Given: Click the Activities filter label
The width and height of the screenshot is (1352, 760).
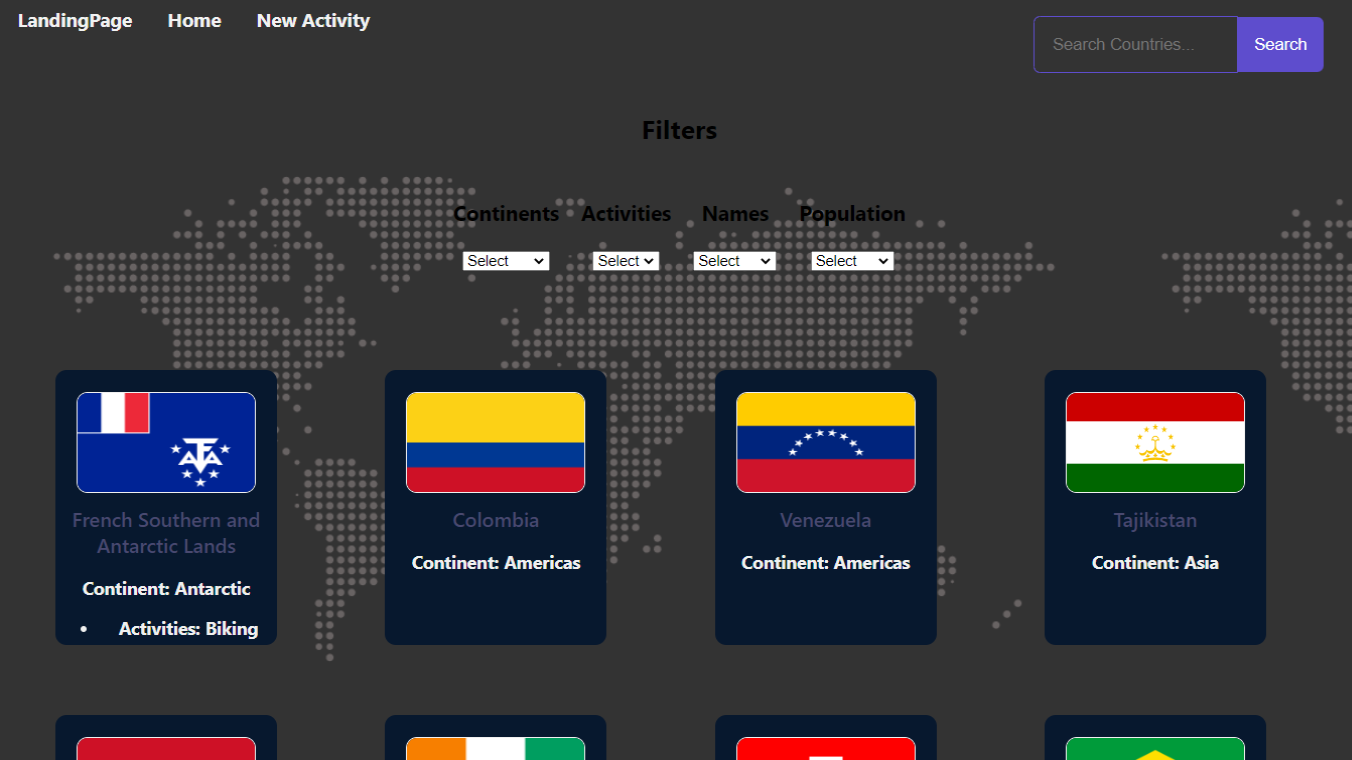Looking at the screenshot, I should coord(626,214).
